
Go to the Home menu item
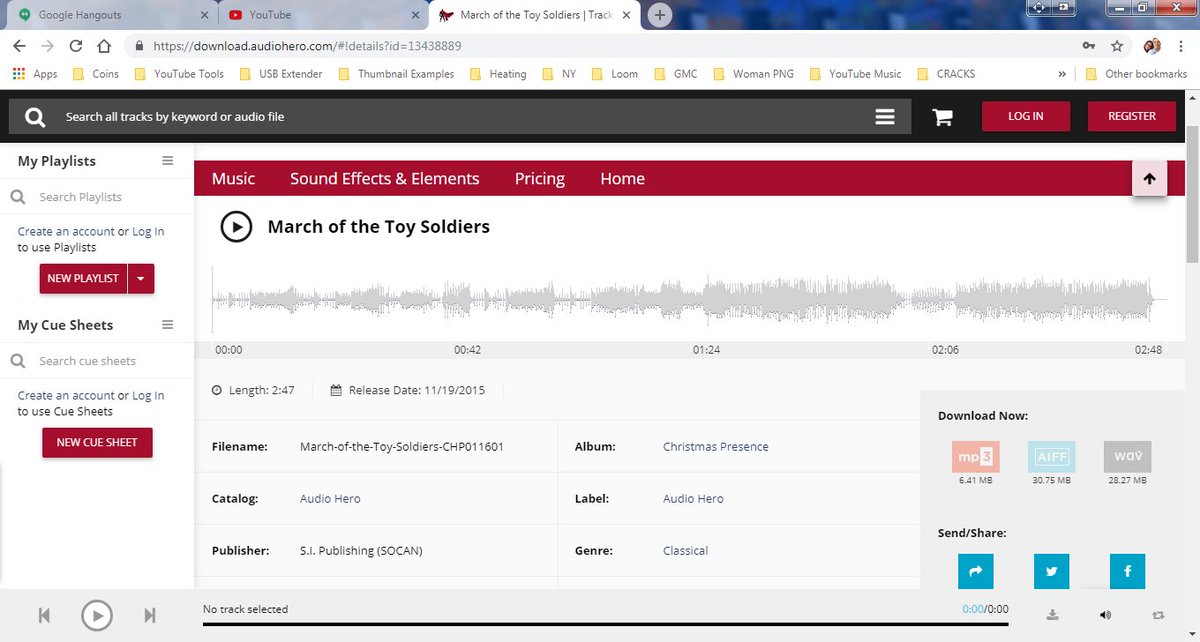622,179
